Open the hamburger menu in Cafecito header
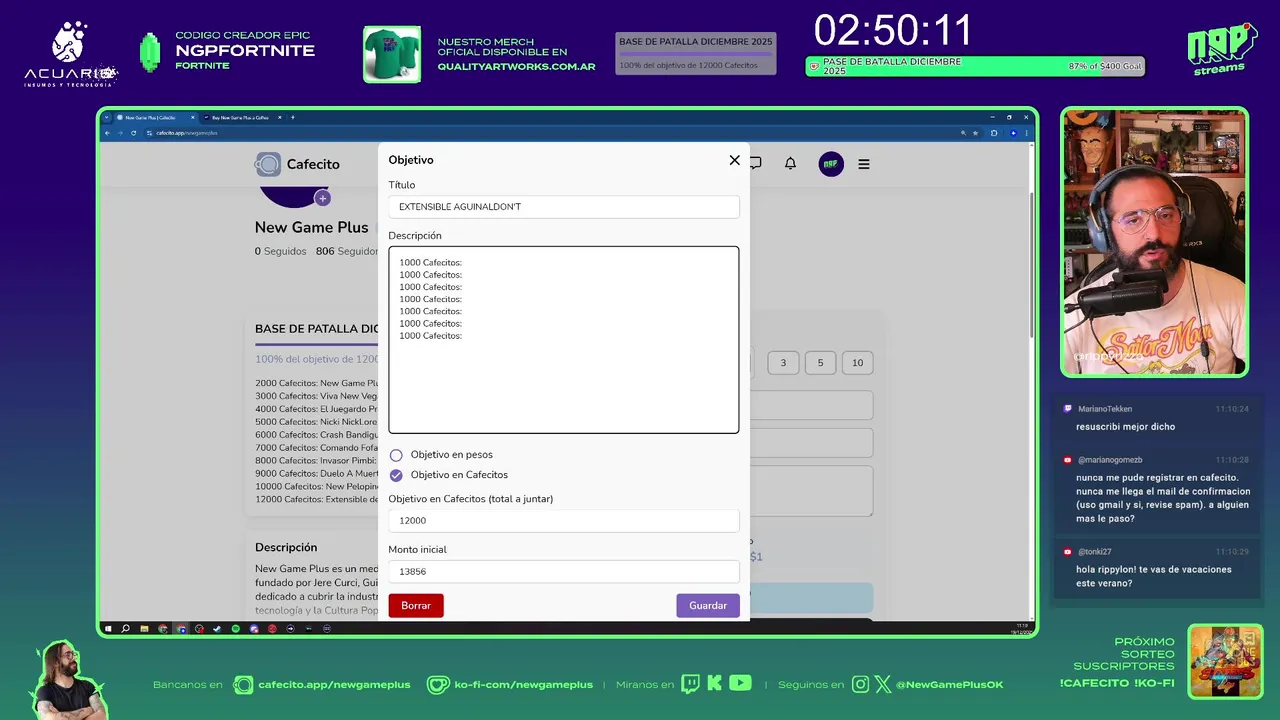 864,164
